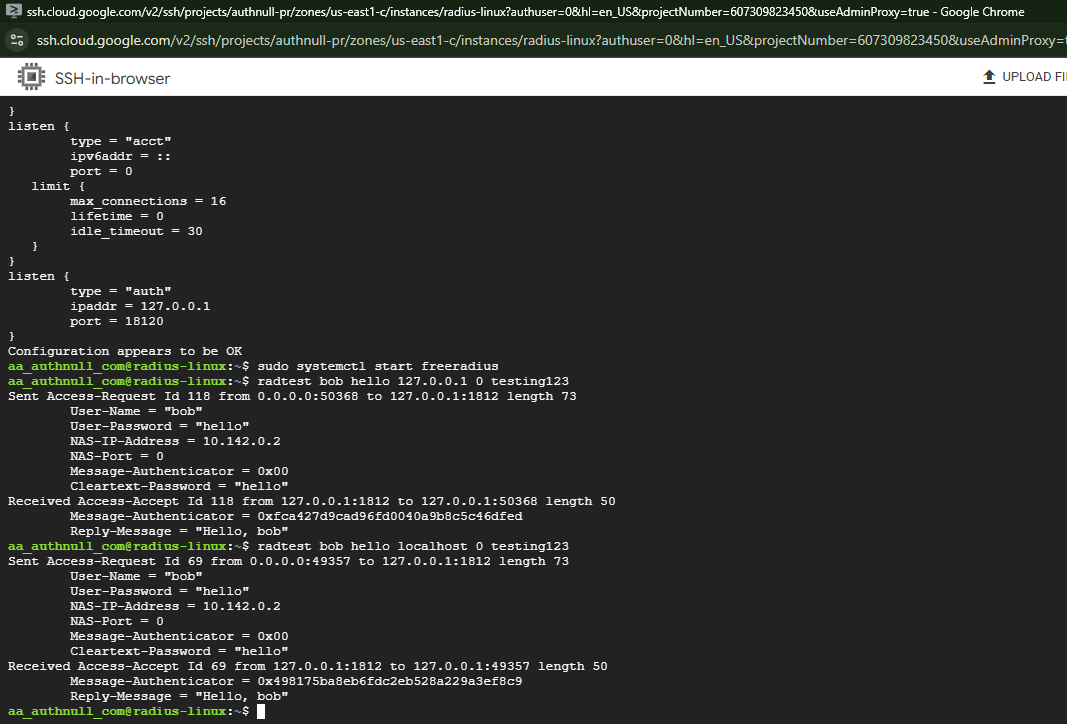Click the upload arrow icon
This screenshot has width=1067, height=724.
989,77
